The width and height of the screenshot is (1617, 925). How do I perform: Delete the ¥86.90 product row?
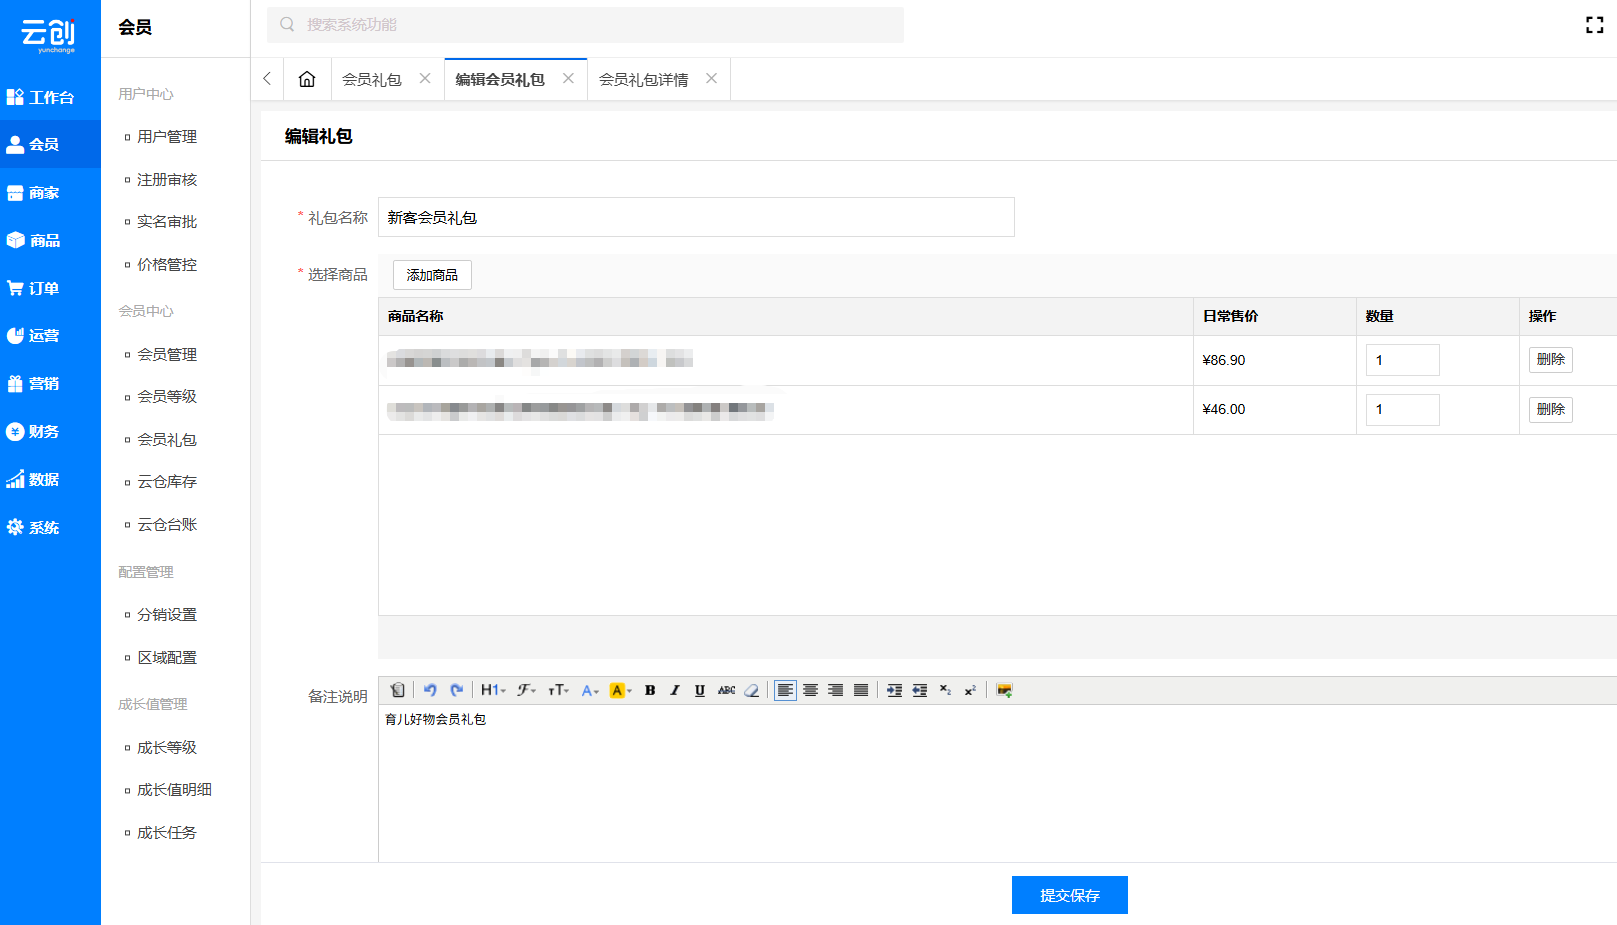1550,360
